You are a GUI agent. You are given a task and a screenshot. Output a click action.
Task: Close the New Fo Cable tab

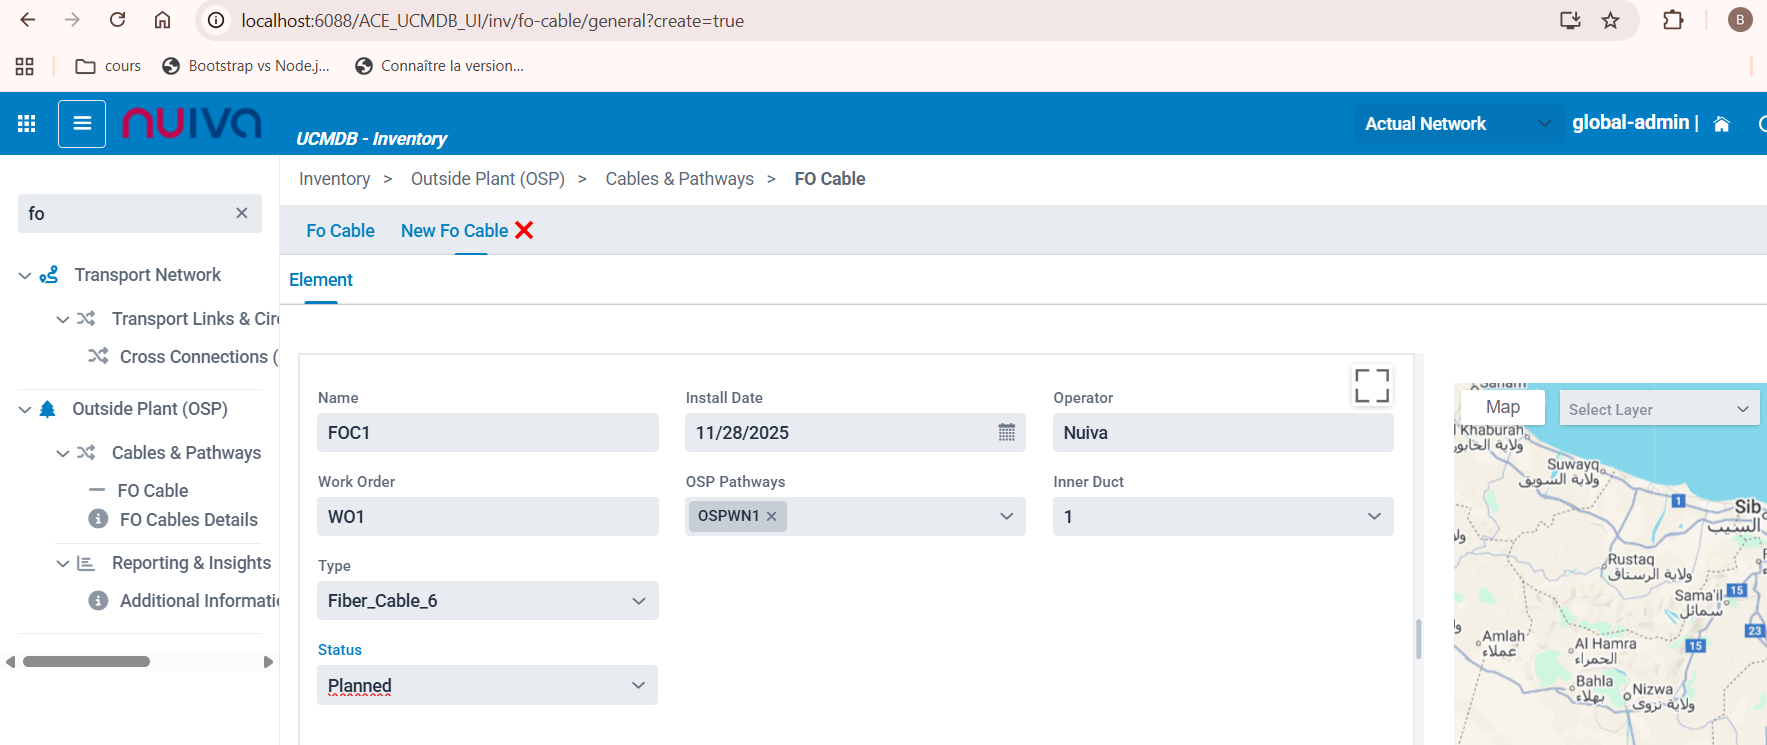[x=524, y=231]
